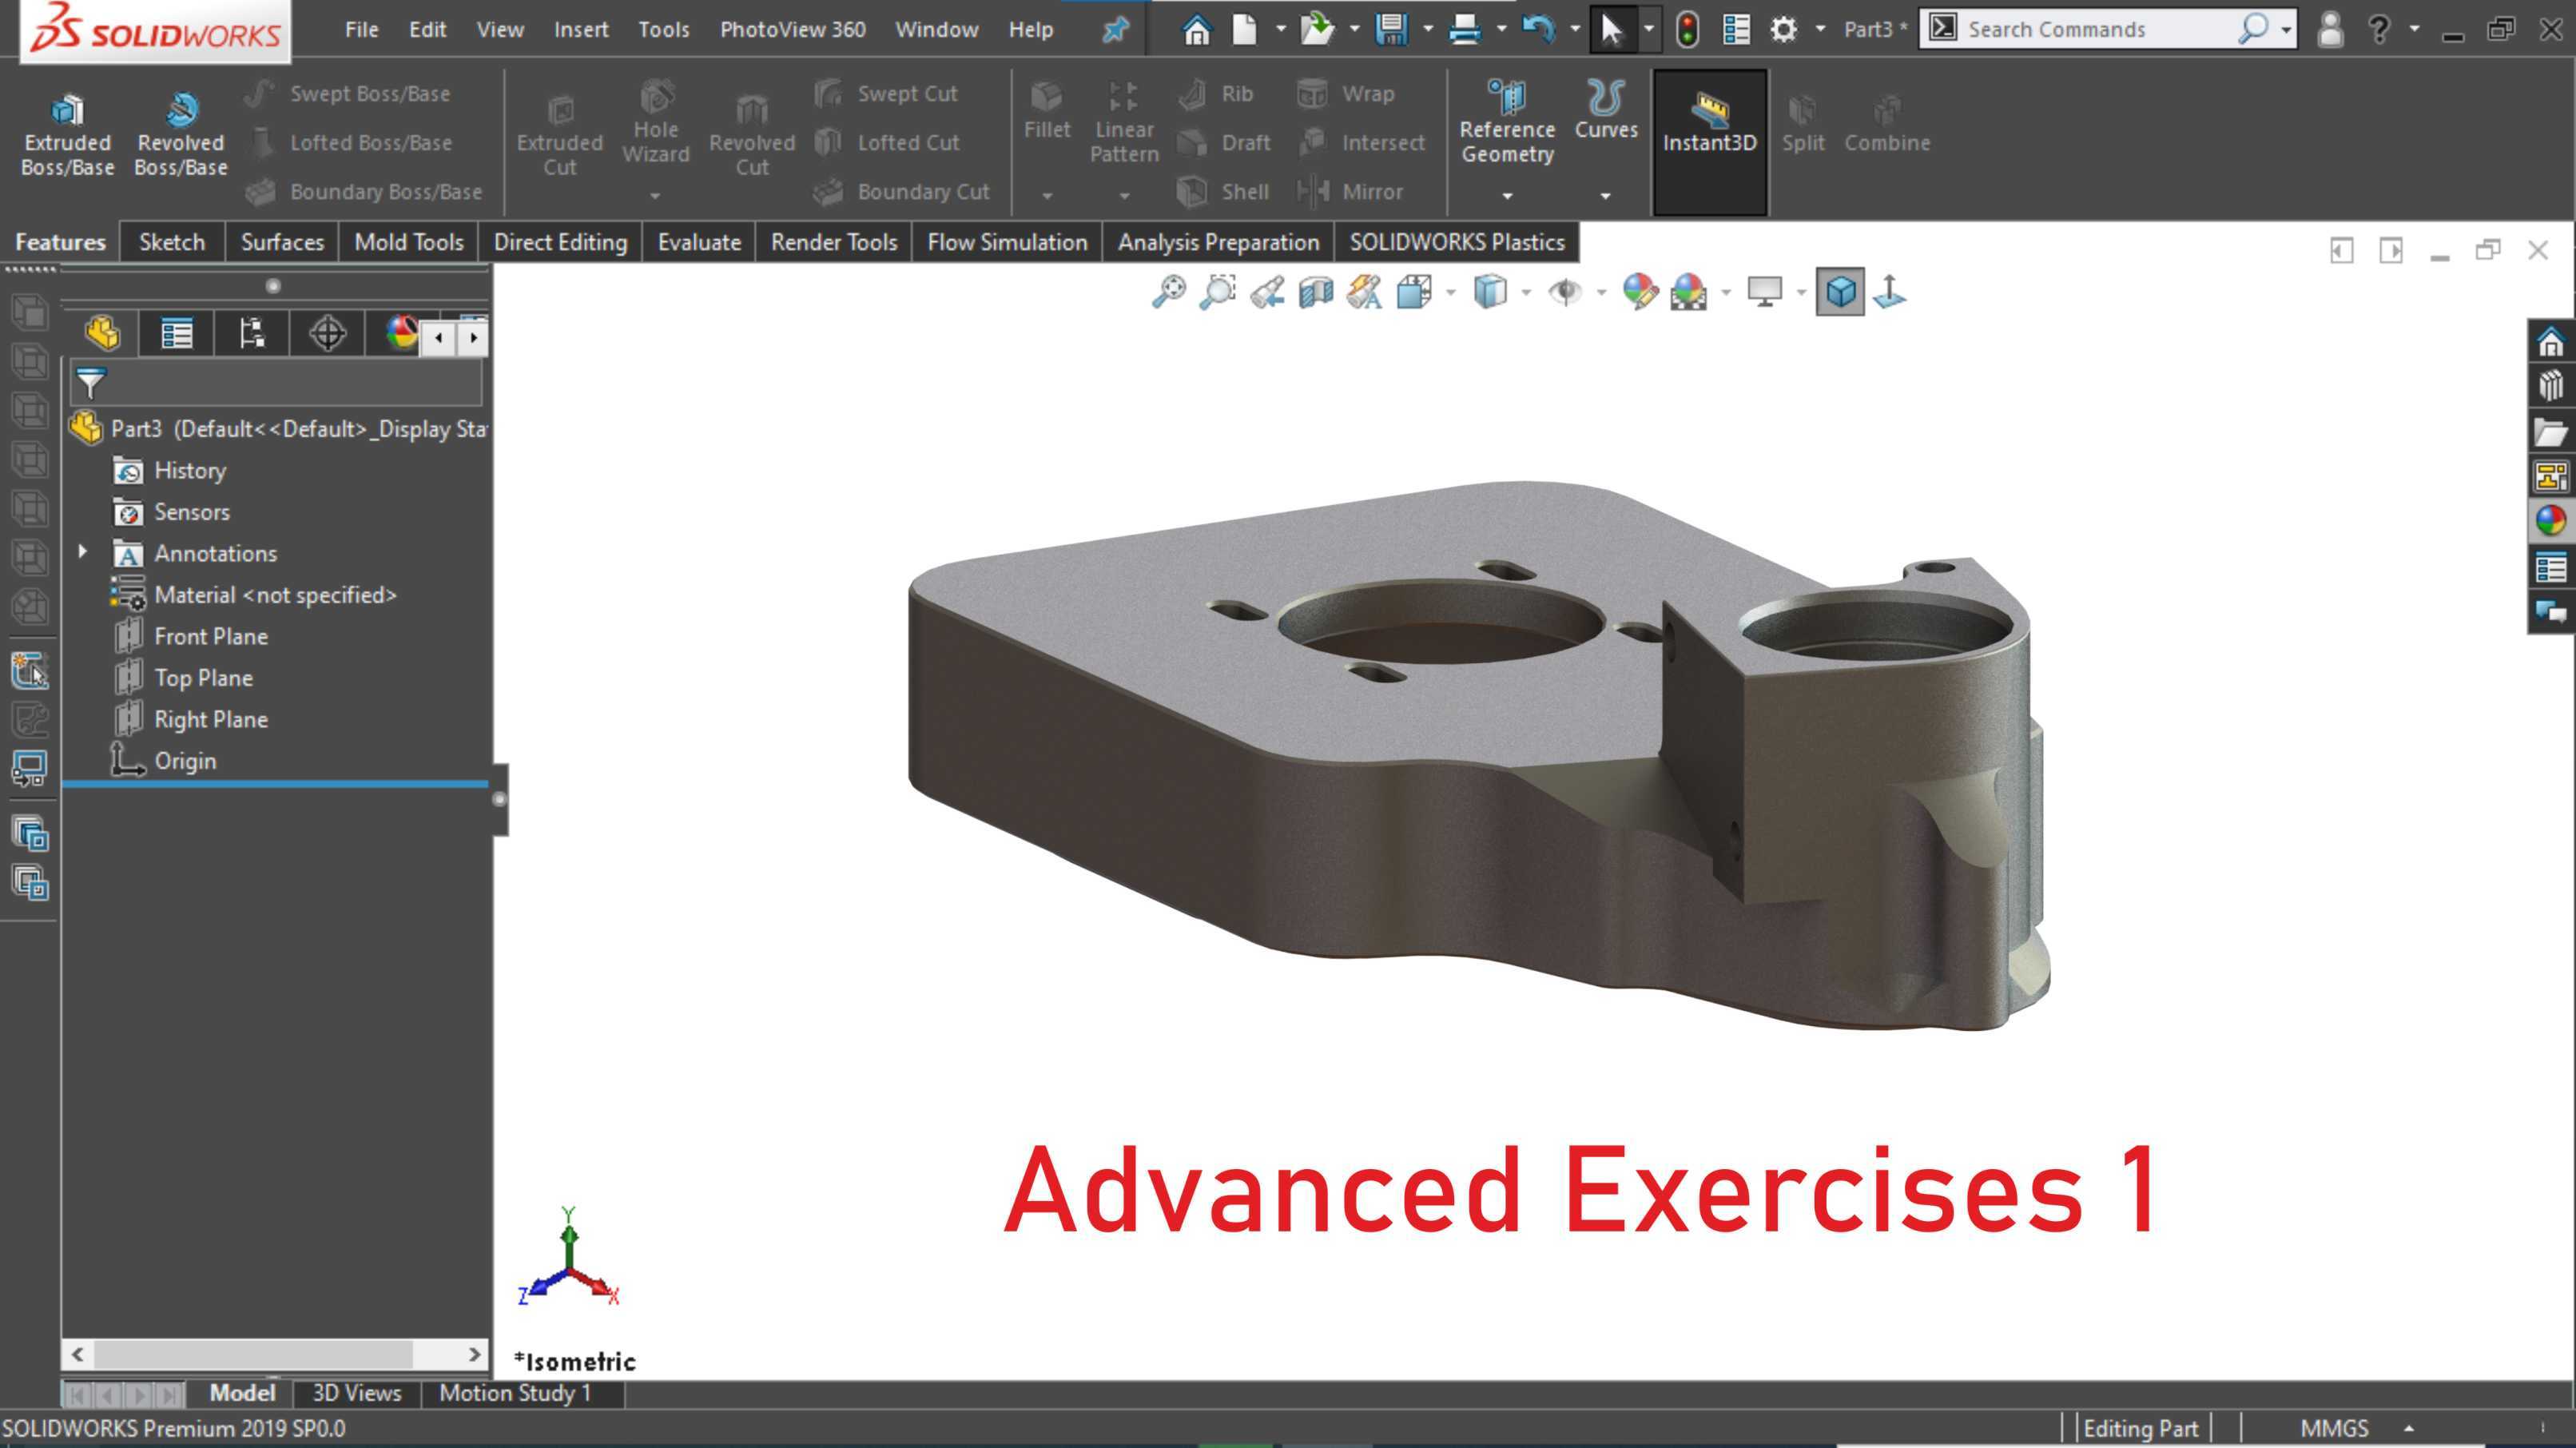Click Material <not specified> item
This screenshot has width=2576, height=1448.
(x=254, y=595)
